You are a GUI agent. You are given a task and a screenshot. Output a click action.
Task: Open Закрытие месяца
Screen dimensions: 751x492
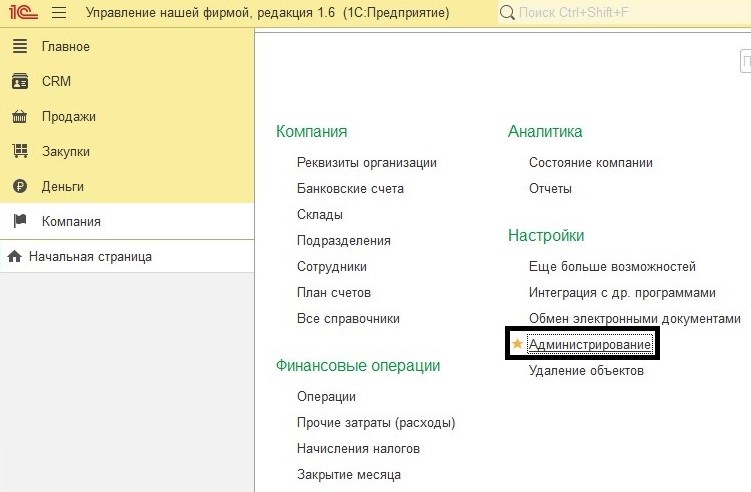point(348,475)
